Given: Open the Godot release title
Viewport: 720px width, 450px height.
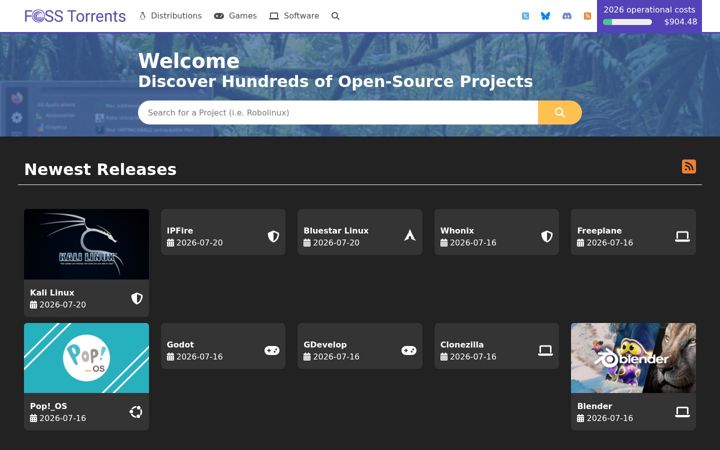Looking at the screenshot, I should (x=180, y=344).
